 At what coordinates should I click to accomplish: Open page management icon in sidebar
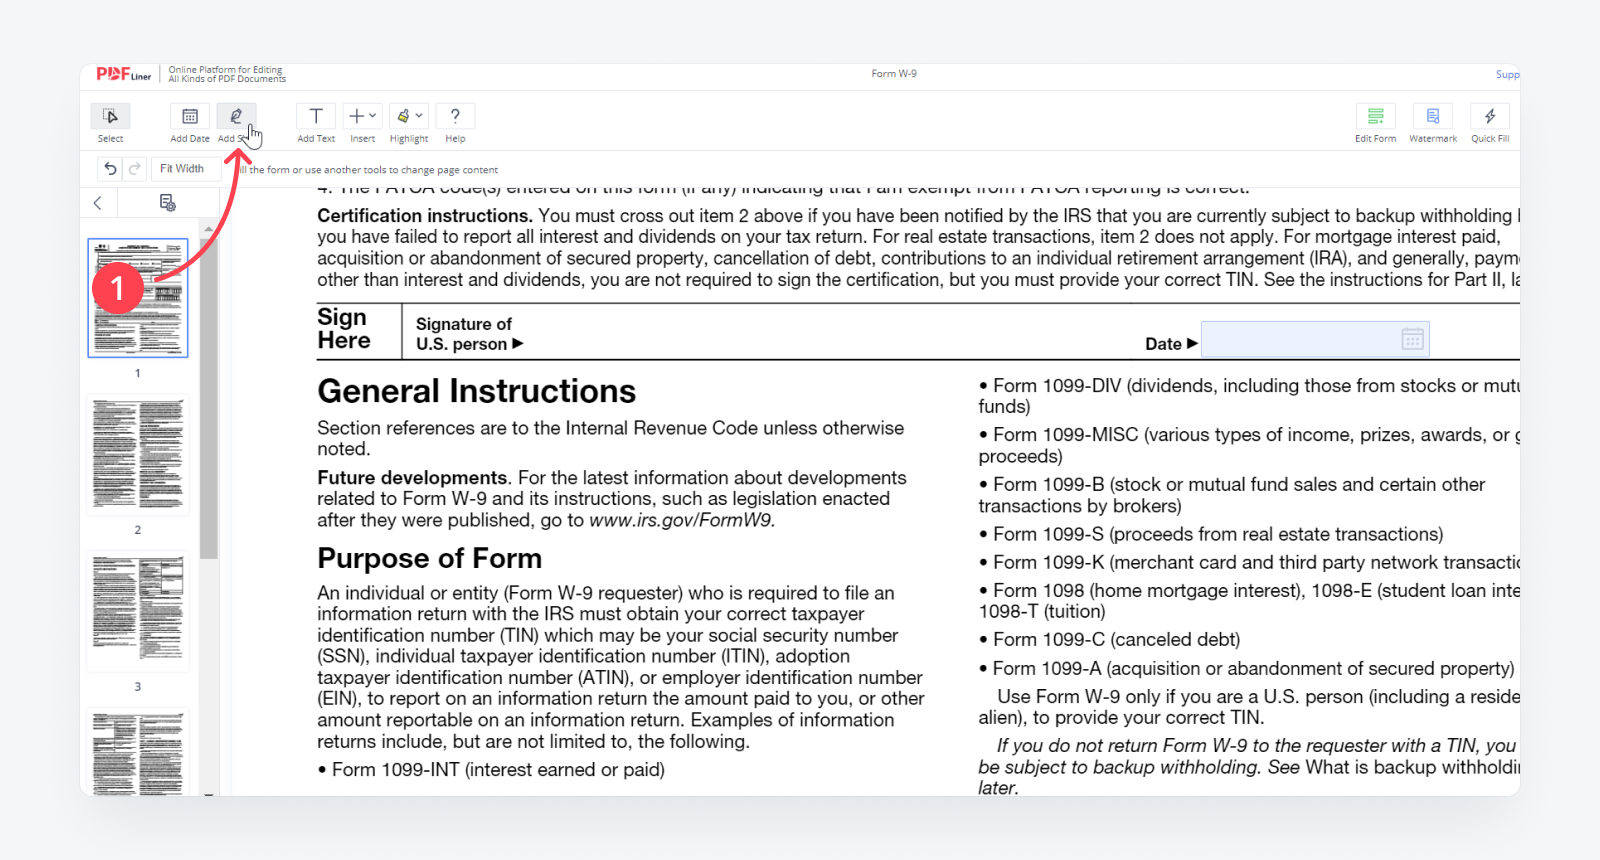(x=168, y=203)
